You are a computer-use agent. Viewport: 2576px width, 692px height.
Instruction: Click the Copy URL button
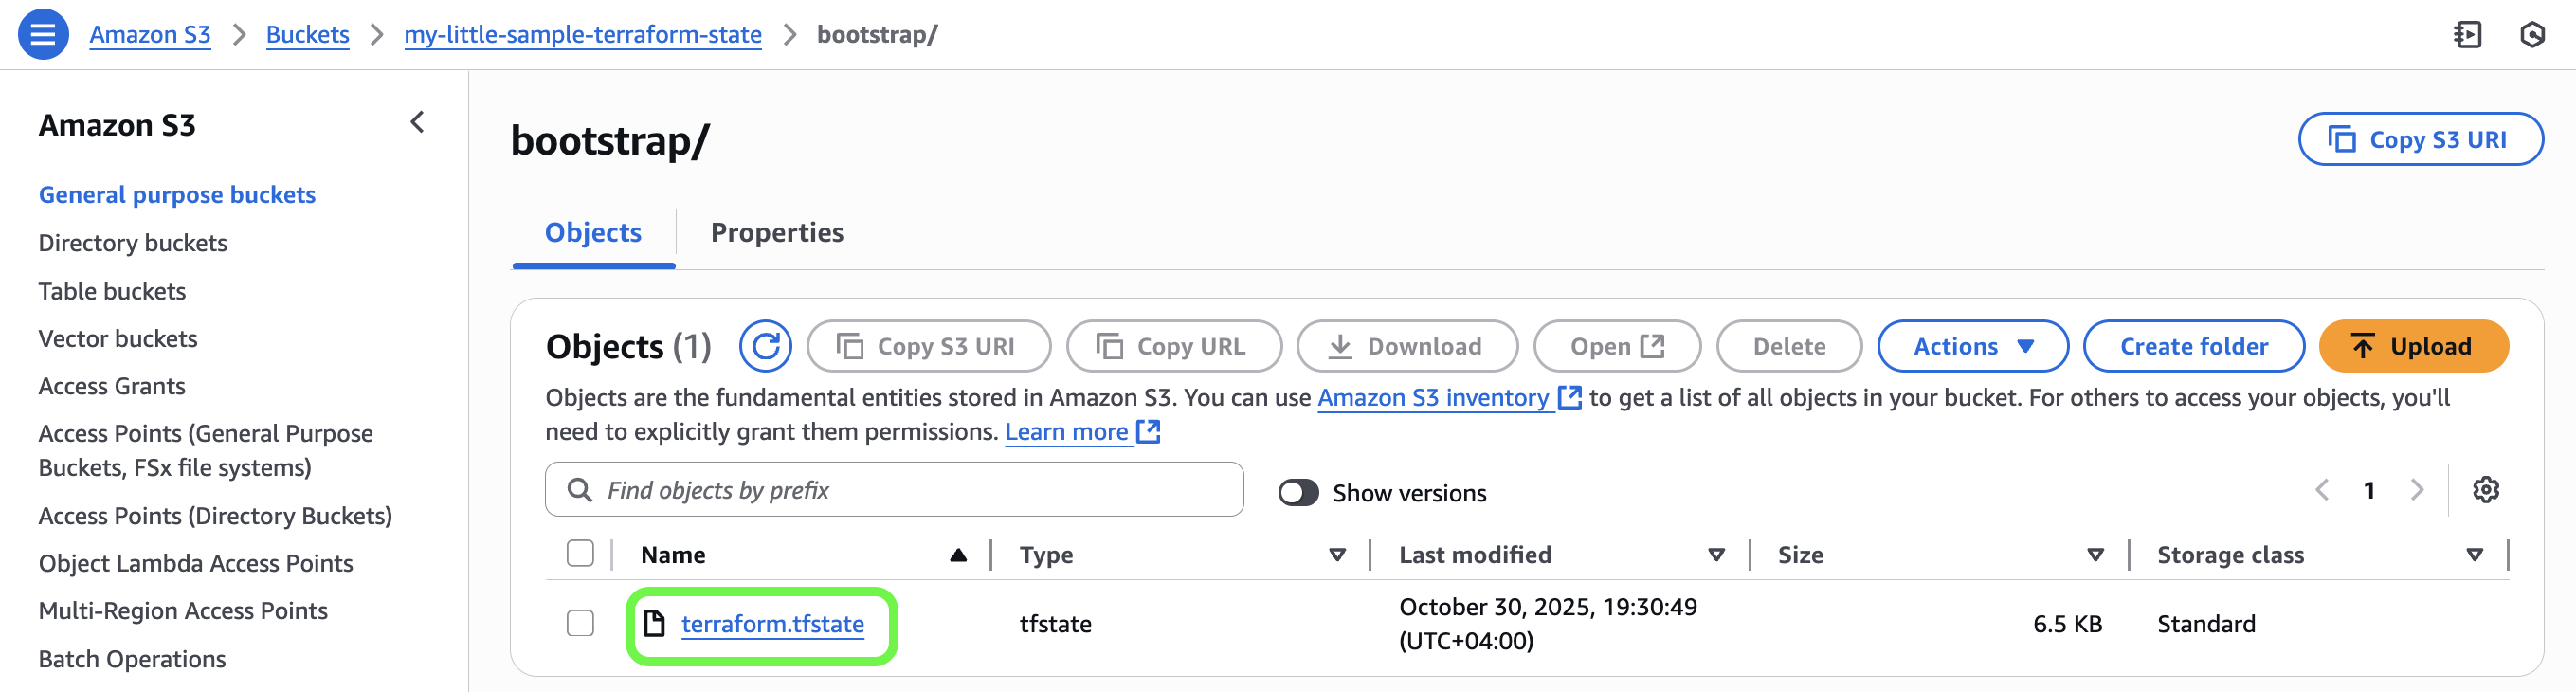1174,346
